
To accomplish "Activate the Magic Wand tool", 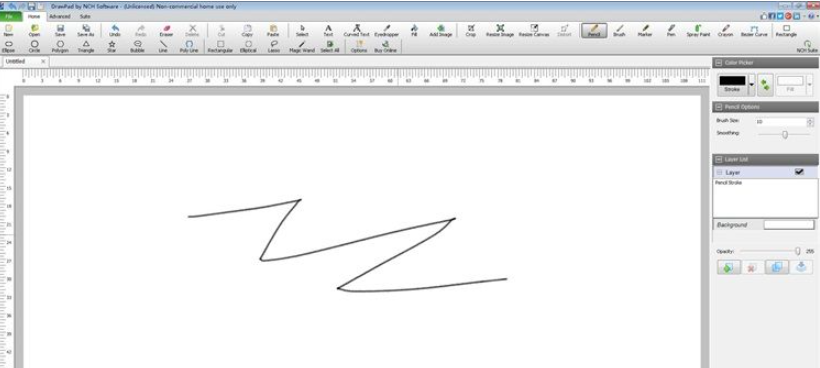I will tap(302, 47).
